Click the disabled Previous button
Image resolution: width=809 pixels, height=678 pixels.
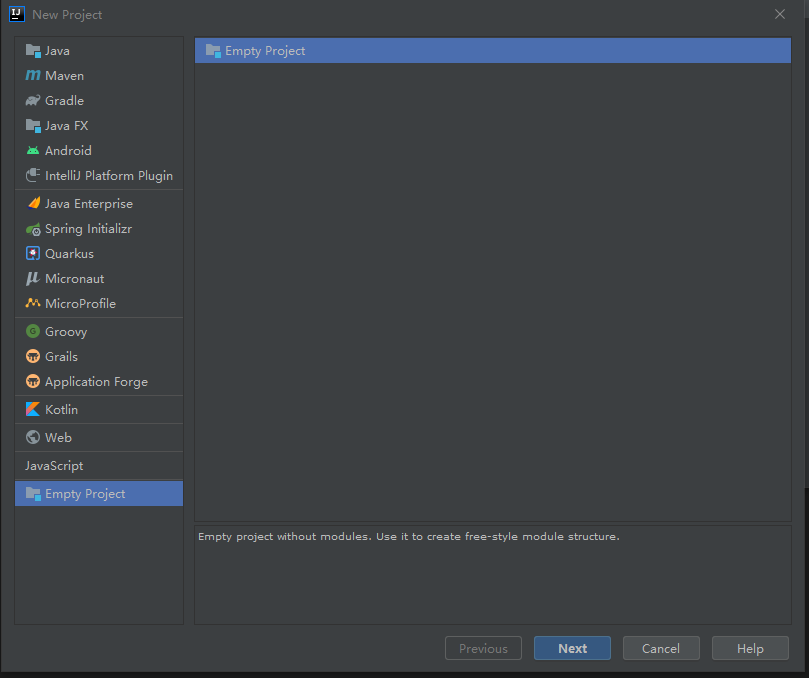pyautogui.click(x=483, y=648)
